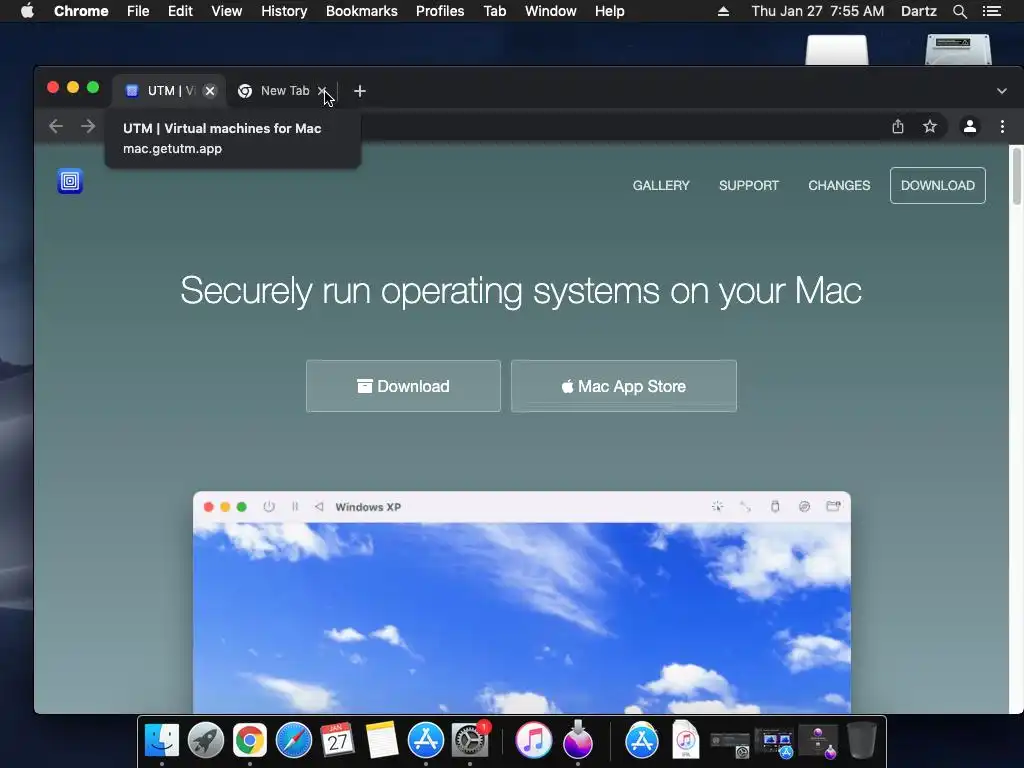Open Notification Center list icon
This screenshot has width=1024, height=768.
point(991,11)
